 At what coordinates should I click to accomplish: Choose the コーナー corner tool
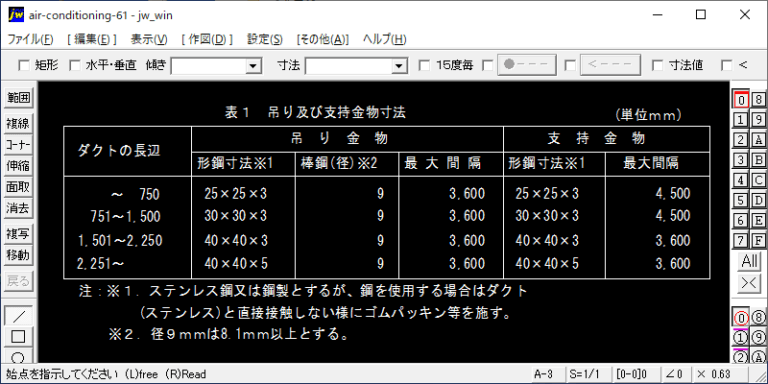18,144
